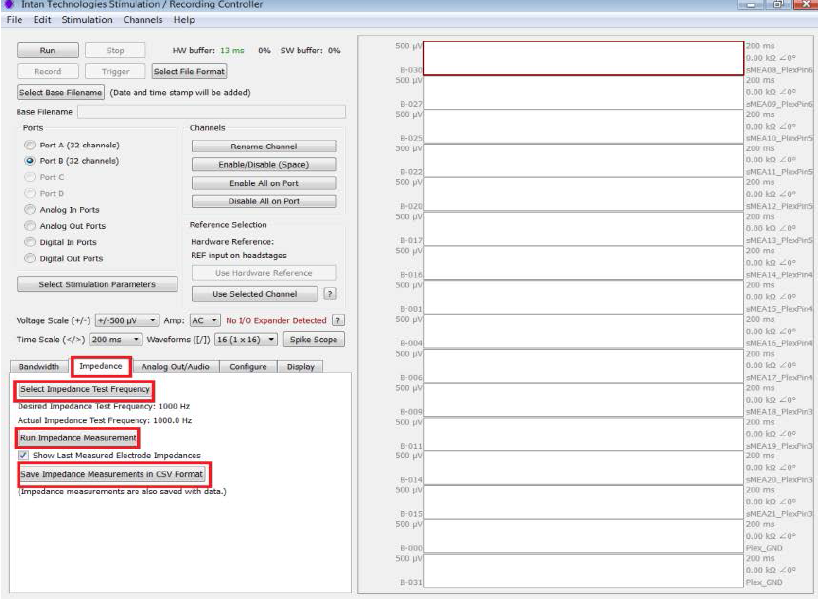This screenshot has width=818, height=599.
Task: Open the File menu
Action: pos(14,20)
